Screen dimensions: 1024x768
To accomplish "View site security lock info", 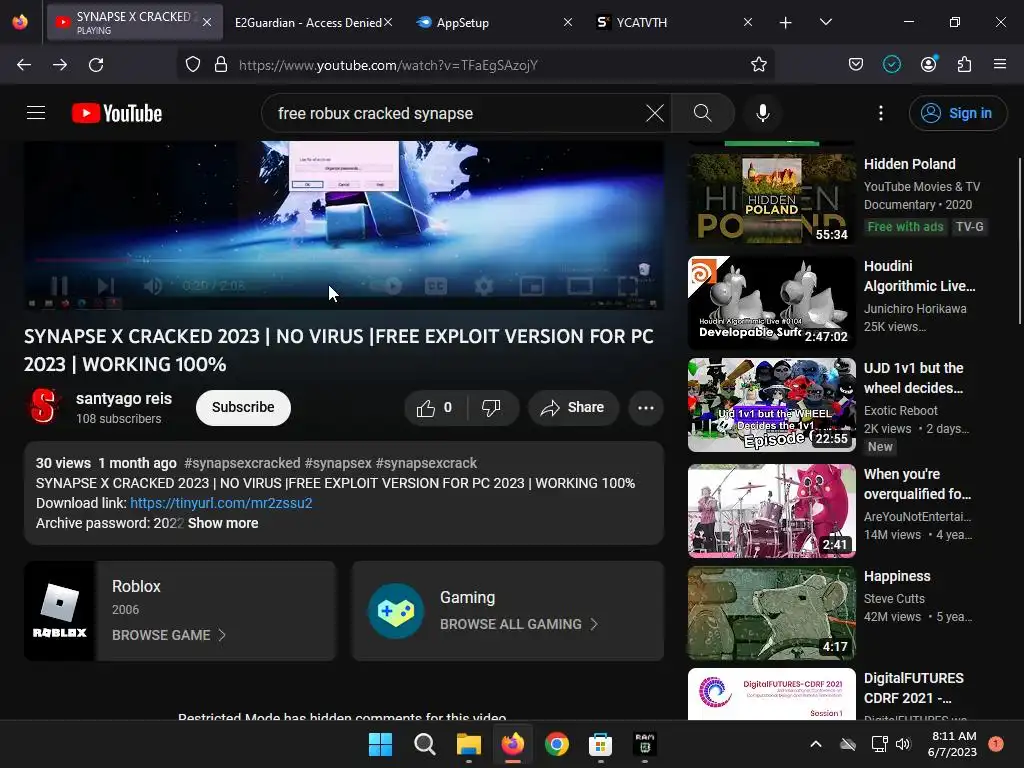I will coord(221,65).
